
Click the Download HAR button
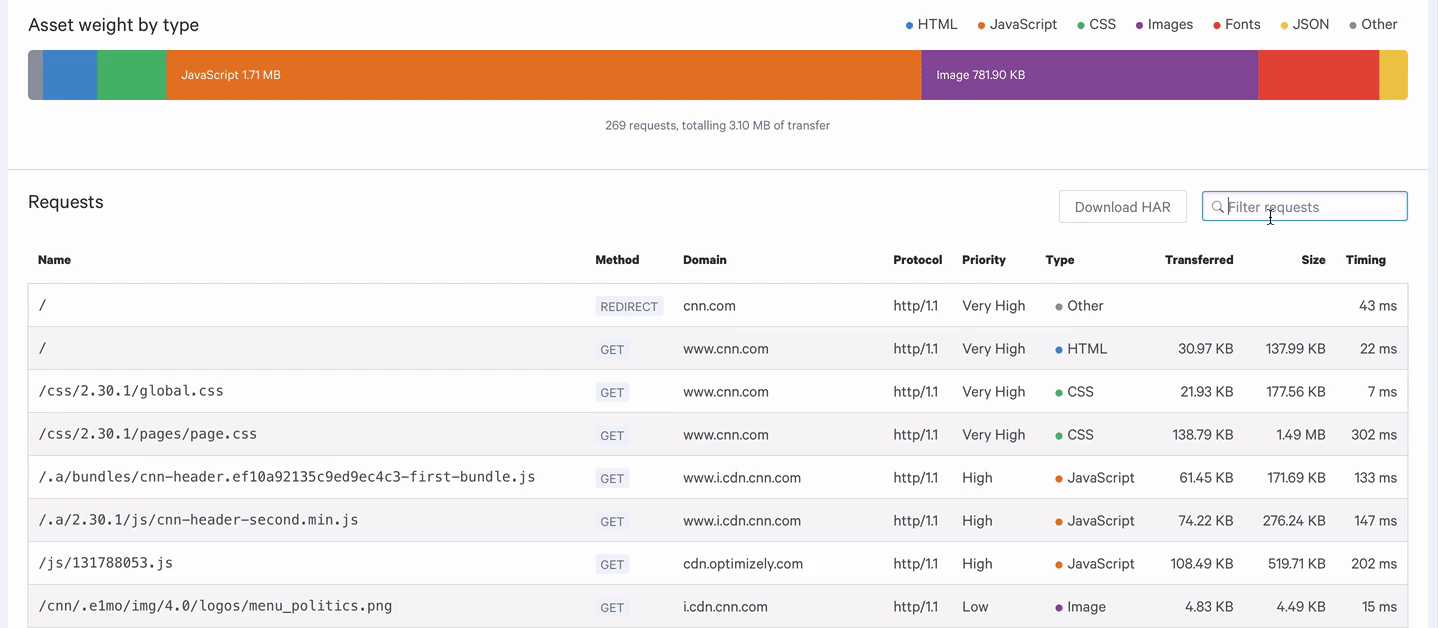click(1122, 207)
